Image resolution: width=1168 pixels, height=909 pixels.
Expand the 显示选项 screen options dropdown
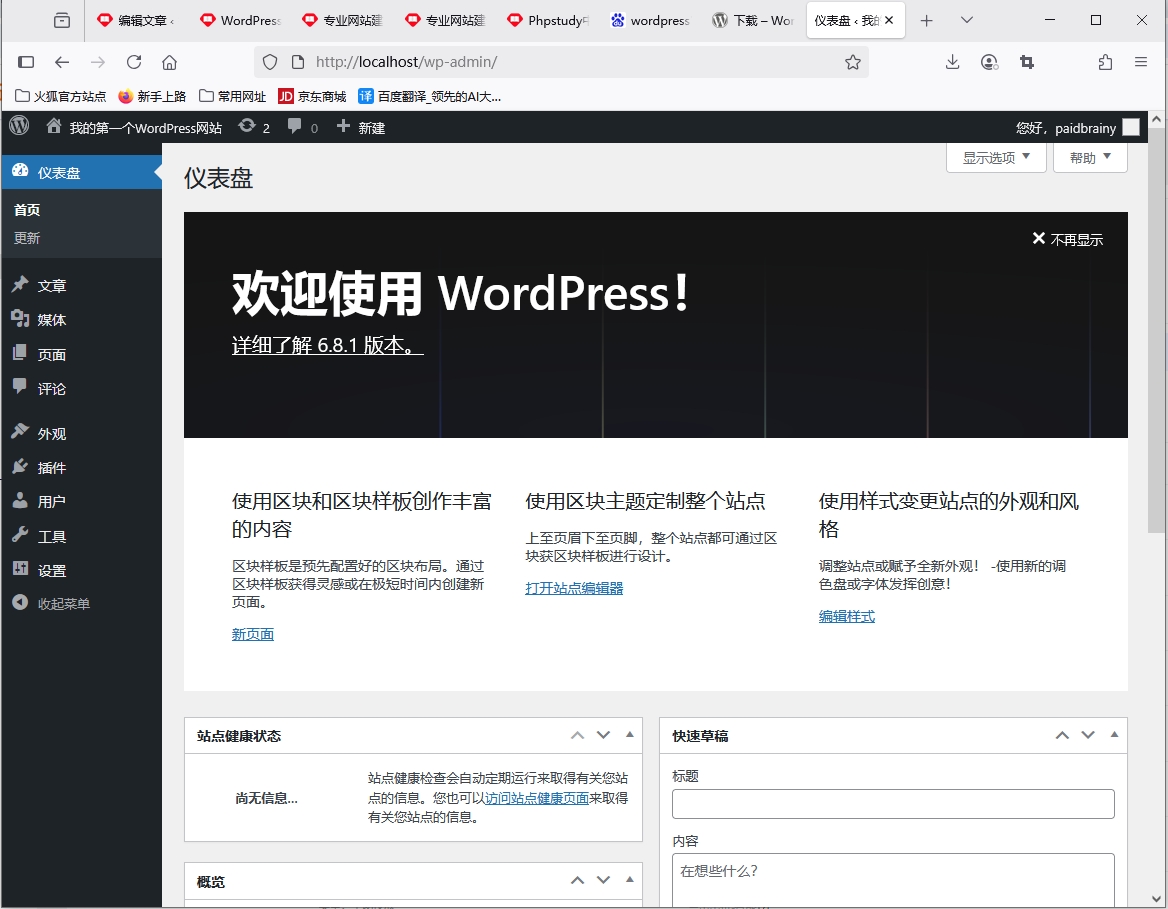coord(996,157)
